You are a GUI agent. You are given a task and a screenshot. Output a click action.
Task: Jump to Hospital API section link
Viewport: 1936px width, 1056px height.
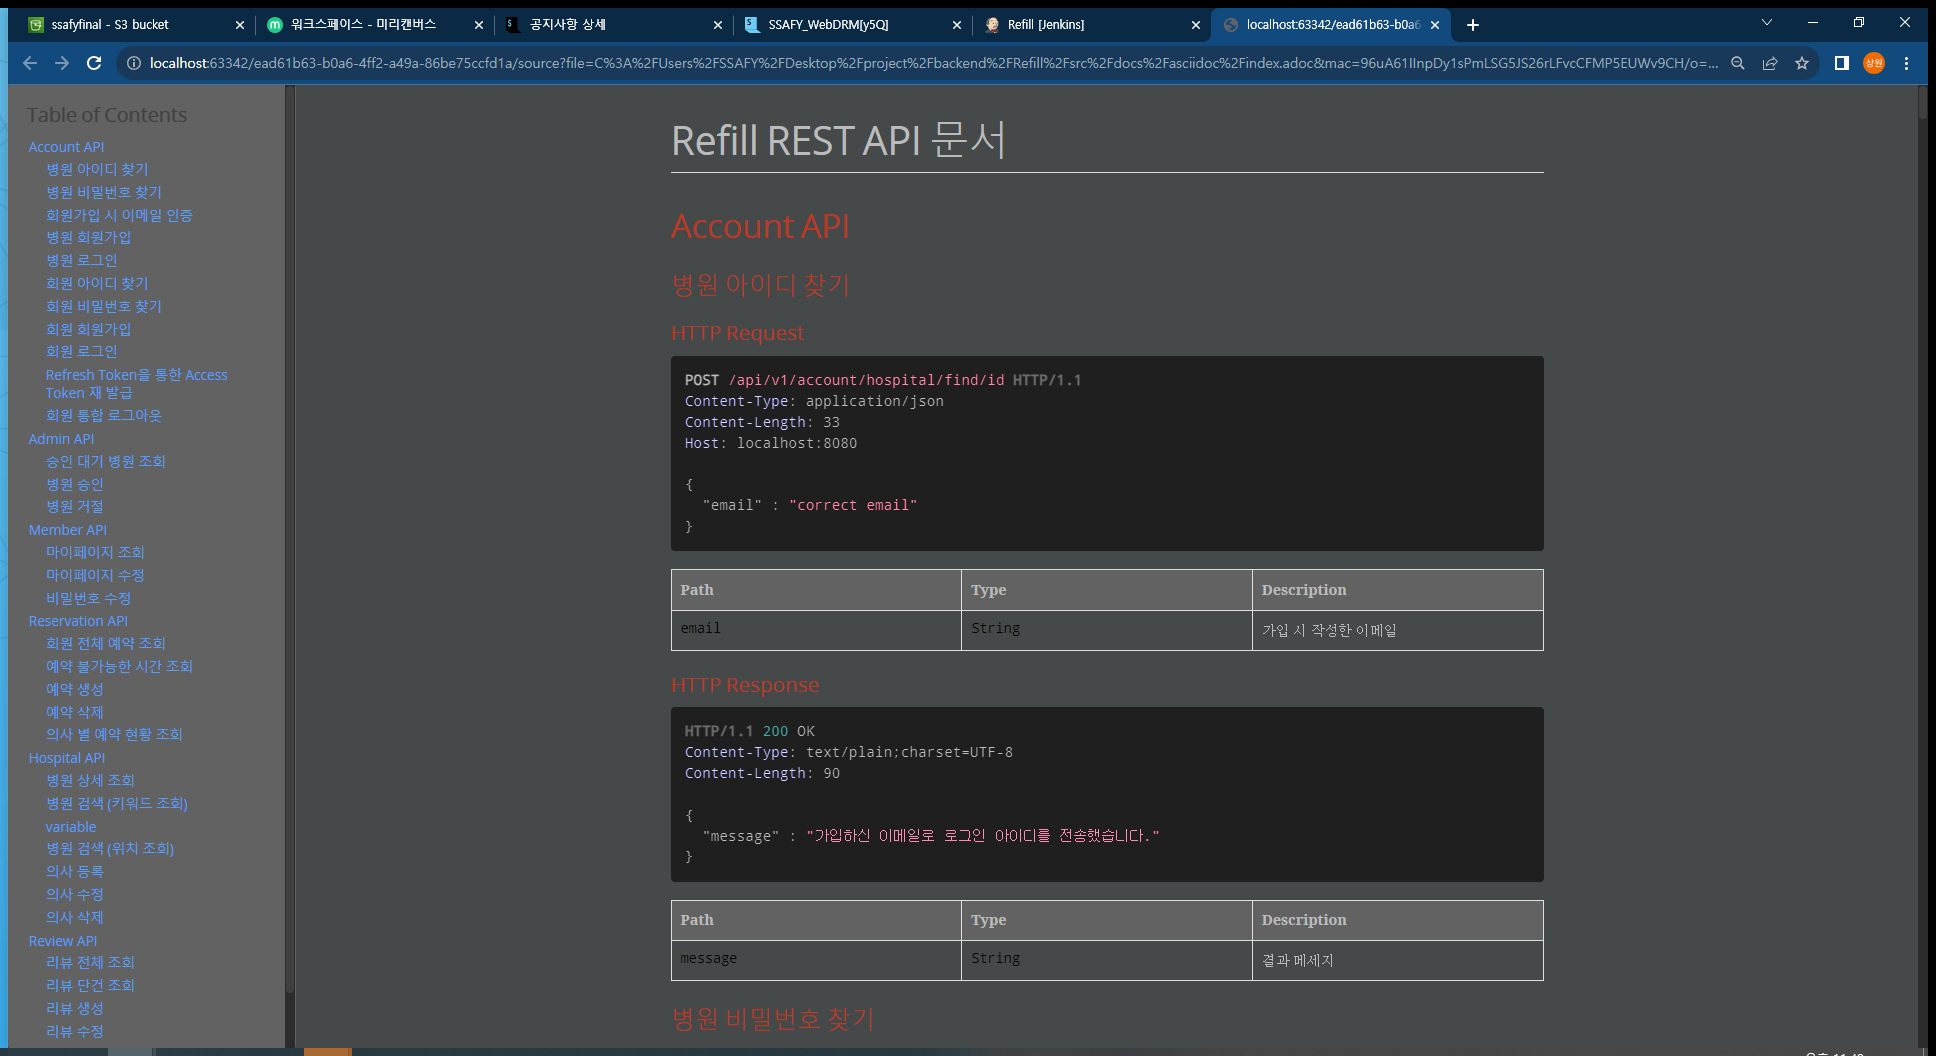tap(66, 758)
